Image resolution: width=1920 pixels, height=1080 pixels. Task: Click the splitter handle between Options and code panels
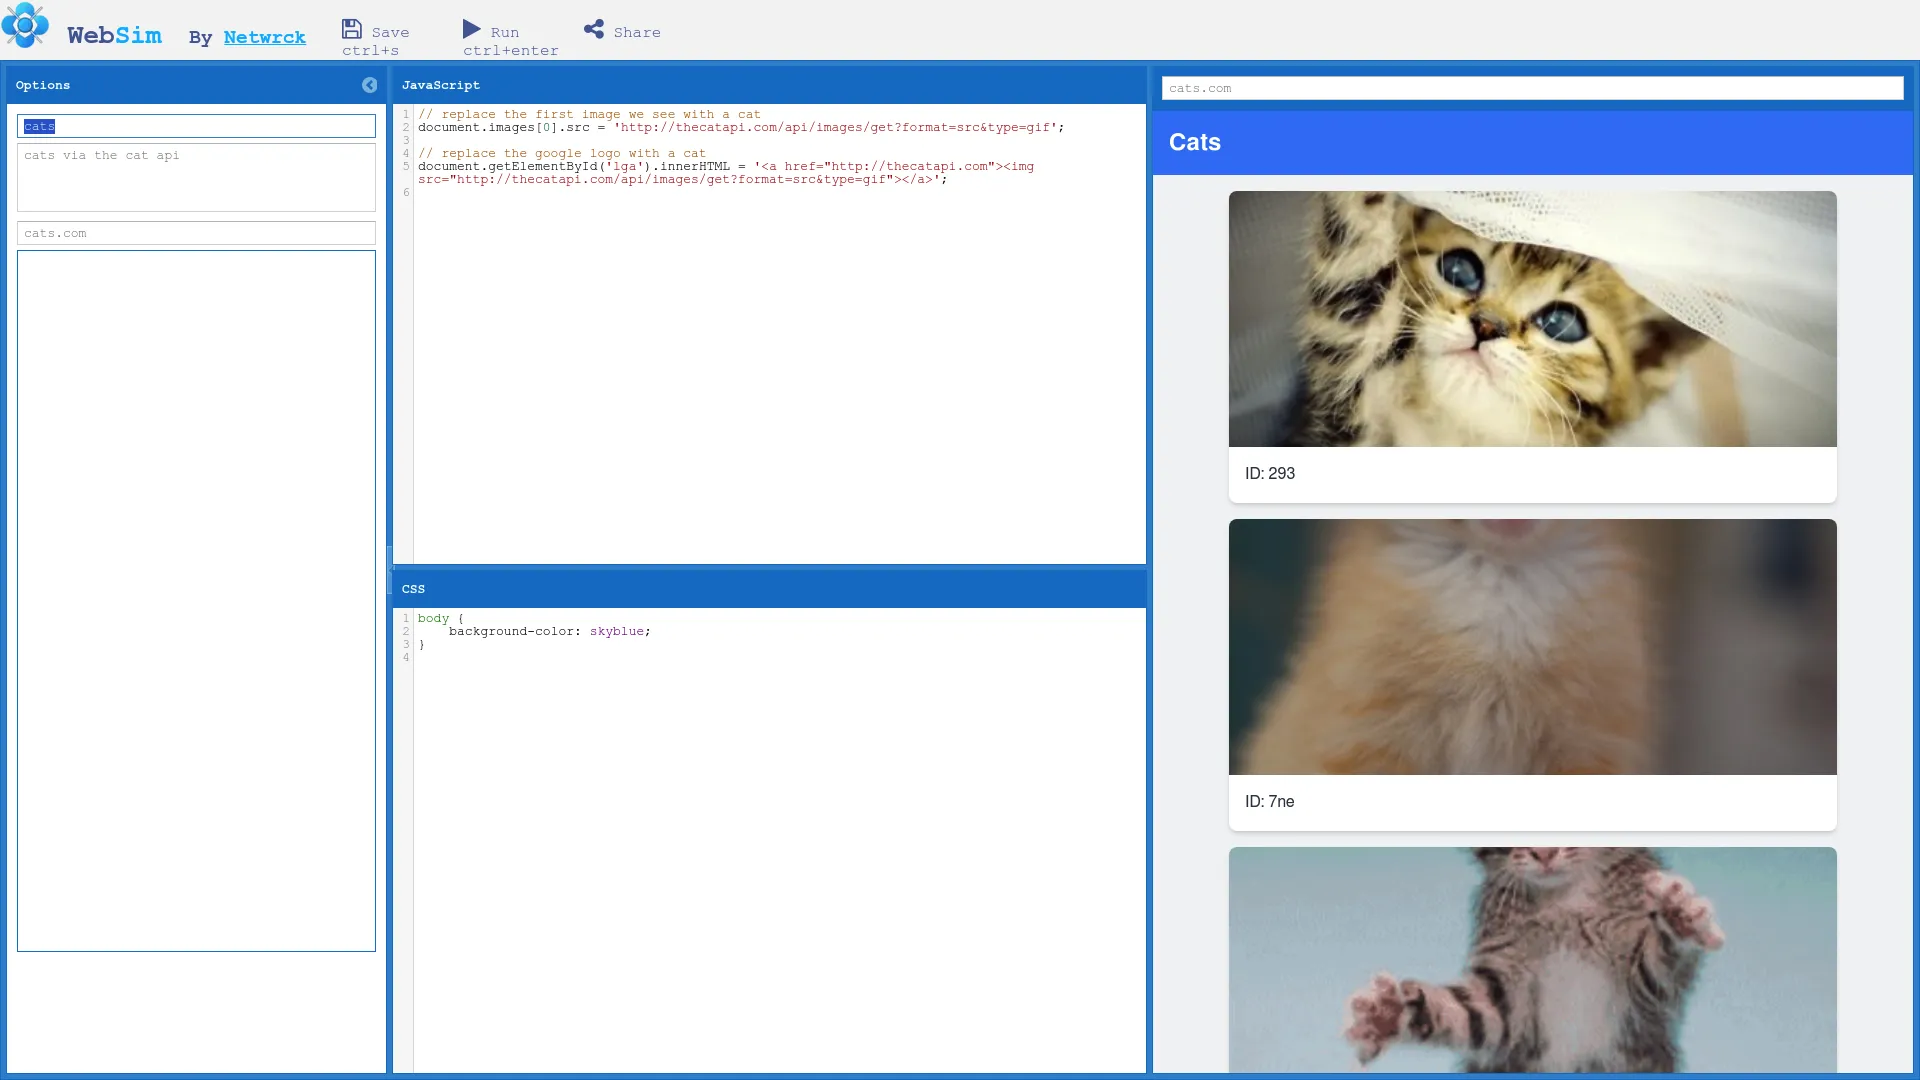389,570
